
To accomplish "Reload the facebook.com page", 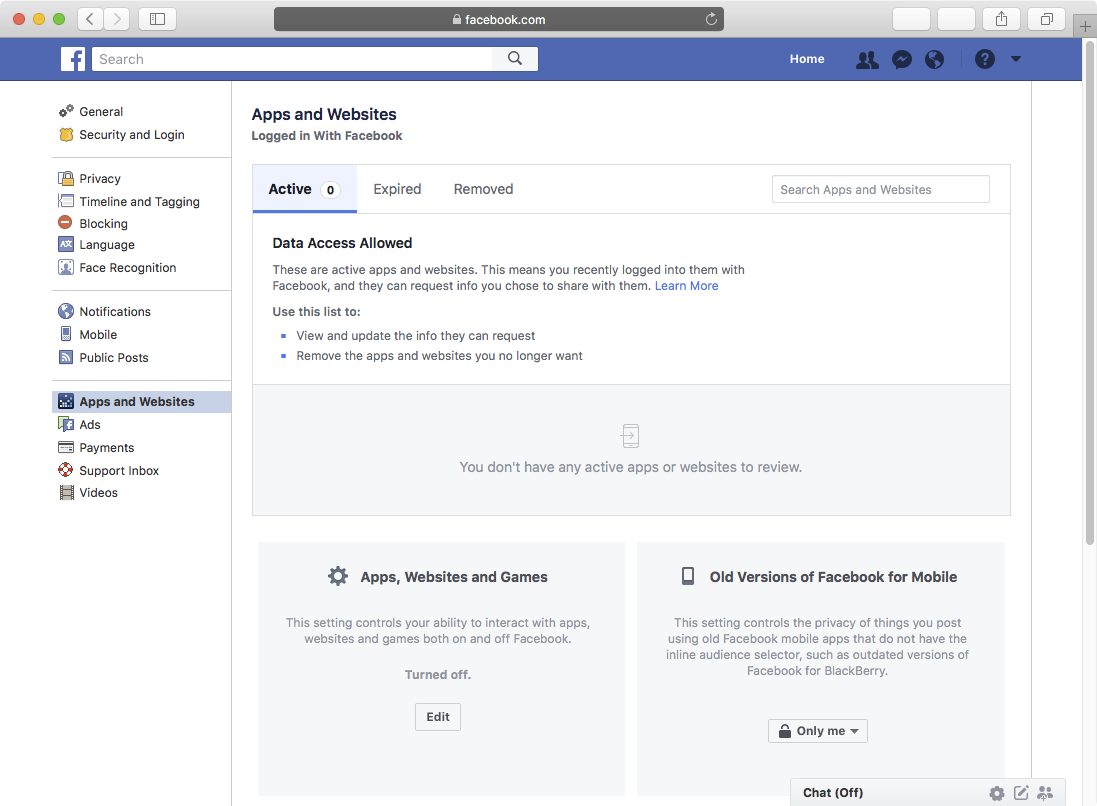I will pos(711,19).
